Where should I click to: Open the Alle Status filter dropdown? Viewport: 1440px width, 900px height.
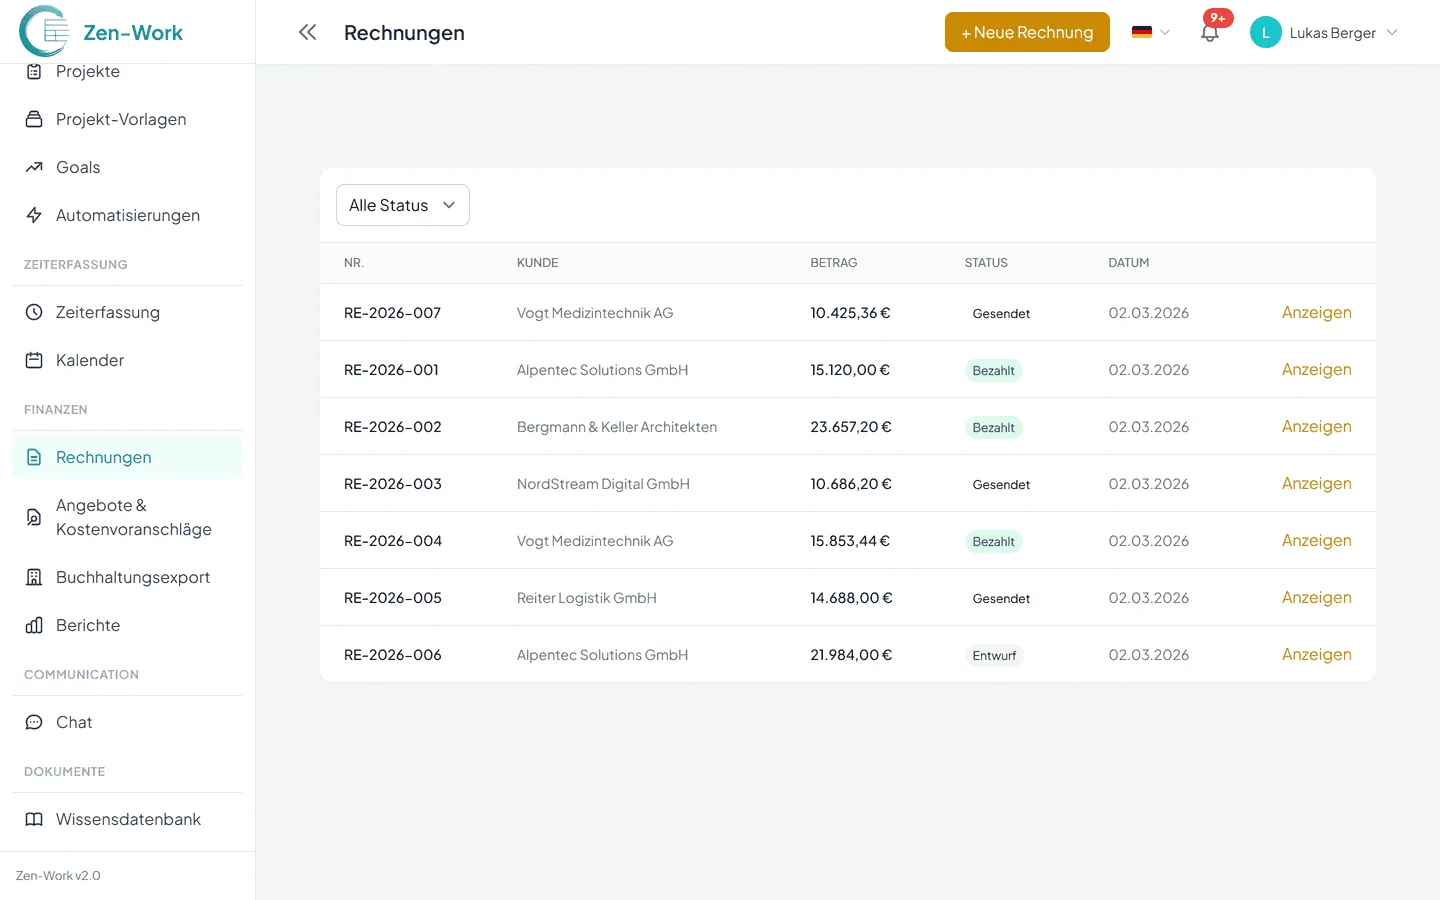tap(402, 205)
